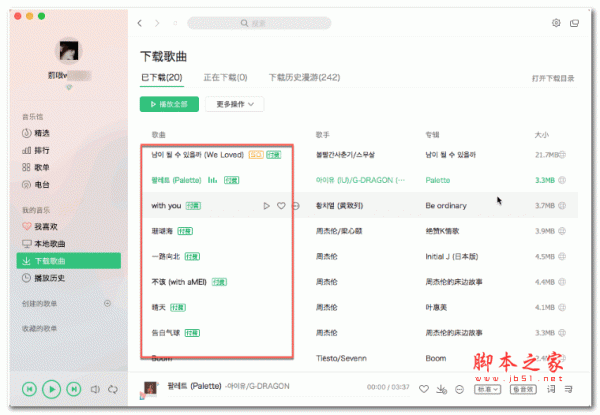This screenshot has width=600, height=415.
Task: Open the Palette album link
Action: pos(438,180)
